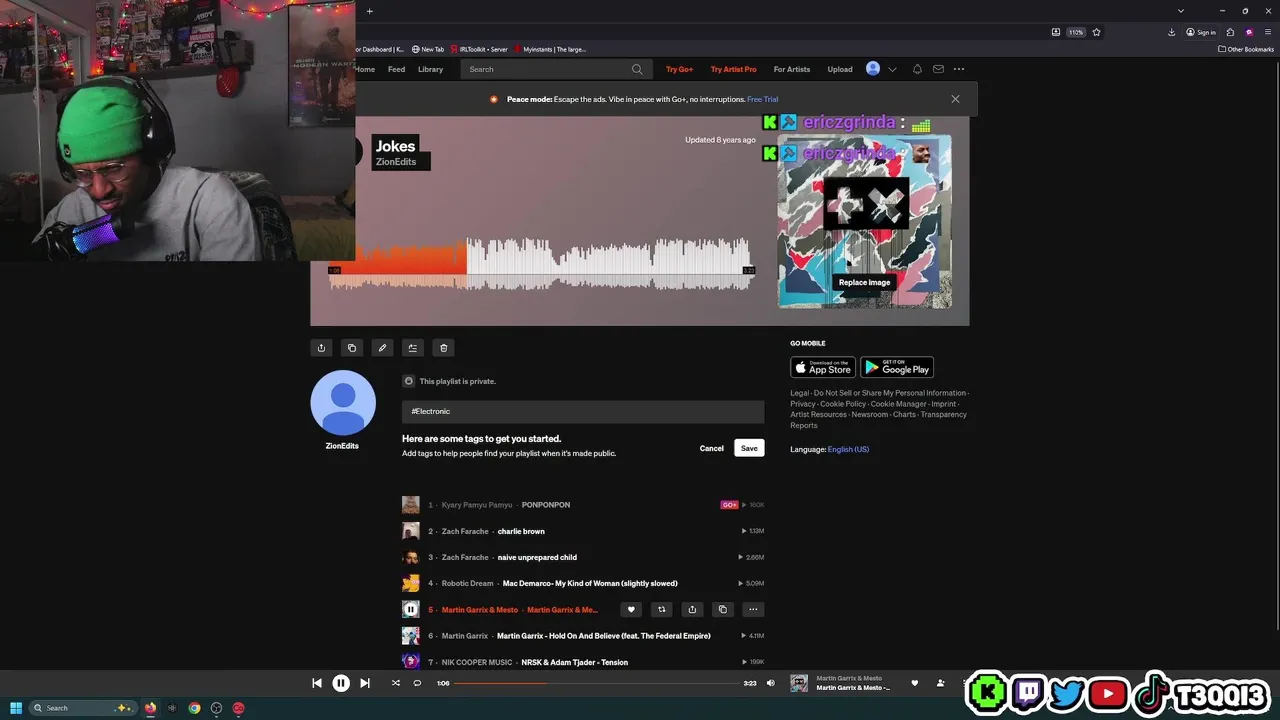The image size is (1280, 720).
Task: Mute the player volume
Action: (x=770, y=683)
